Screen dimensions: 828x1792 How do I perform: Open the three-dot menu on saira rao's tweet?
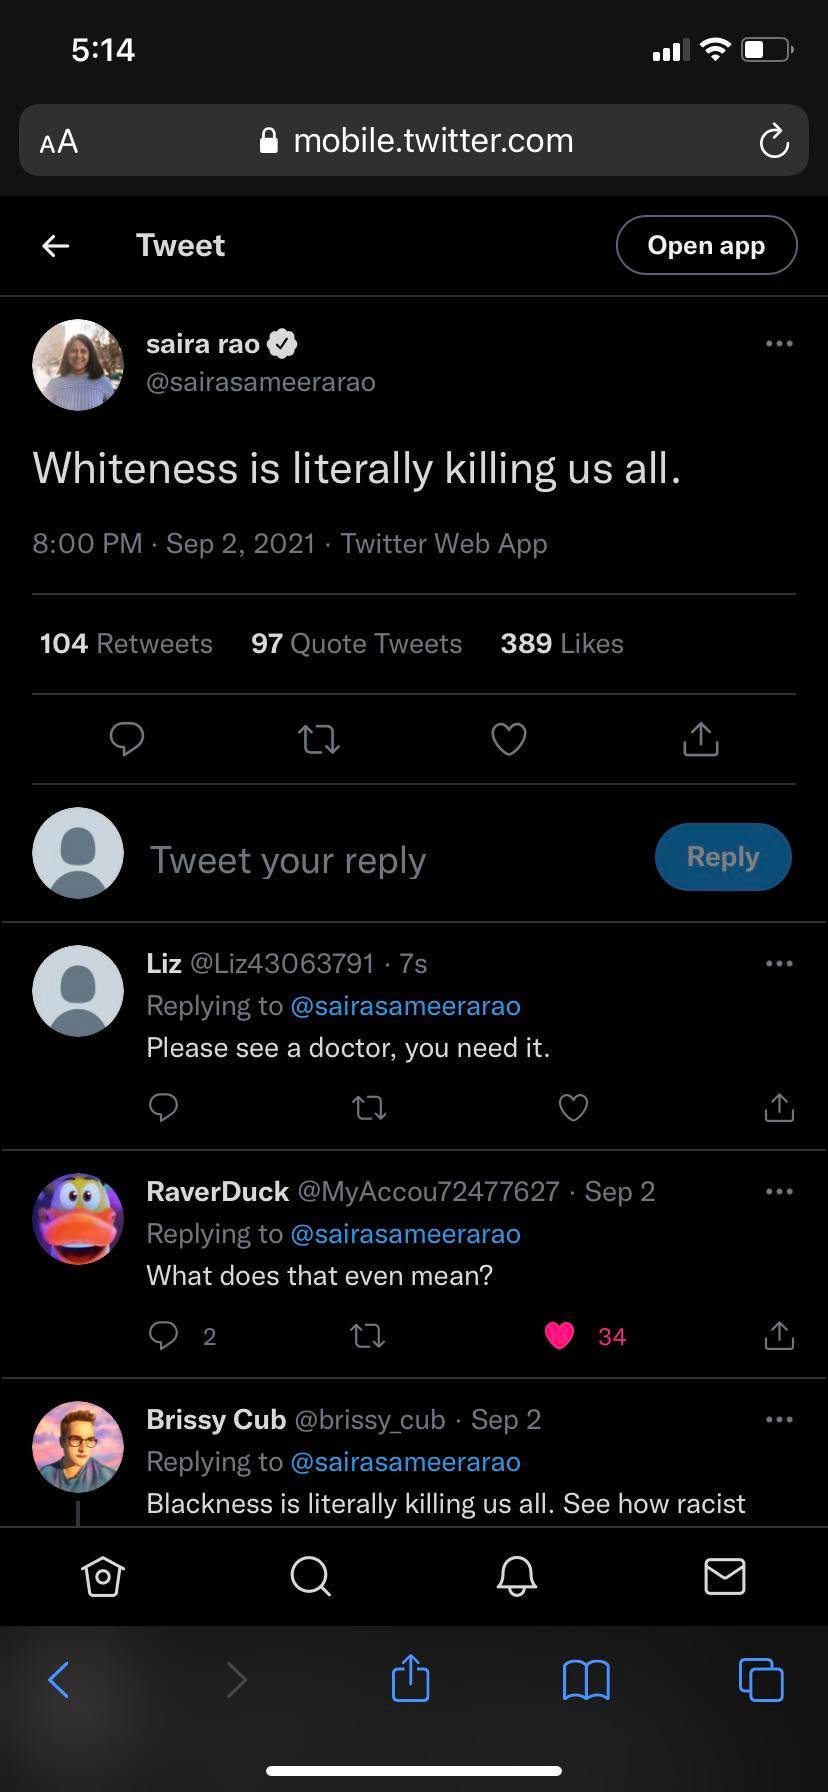point(778,344)
